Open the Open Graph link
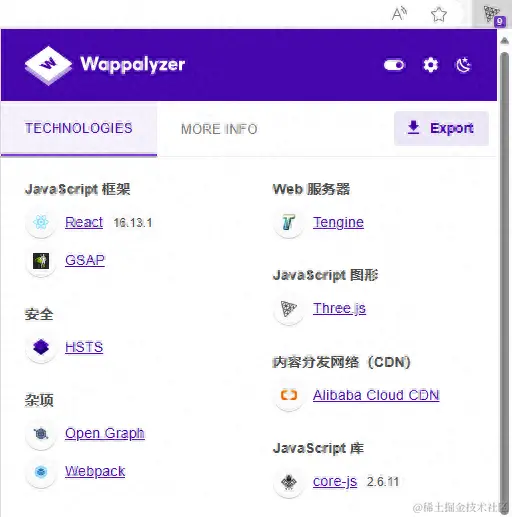Viewport: 512px width, 517px height. (105, 434)
